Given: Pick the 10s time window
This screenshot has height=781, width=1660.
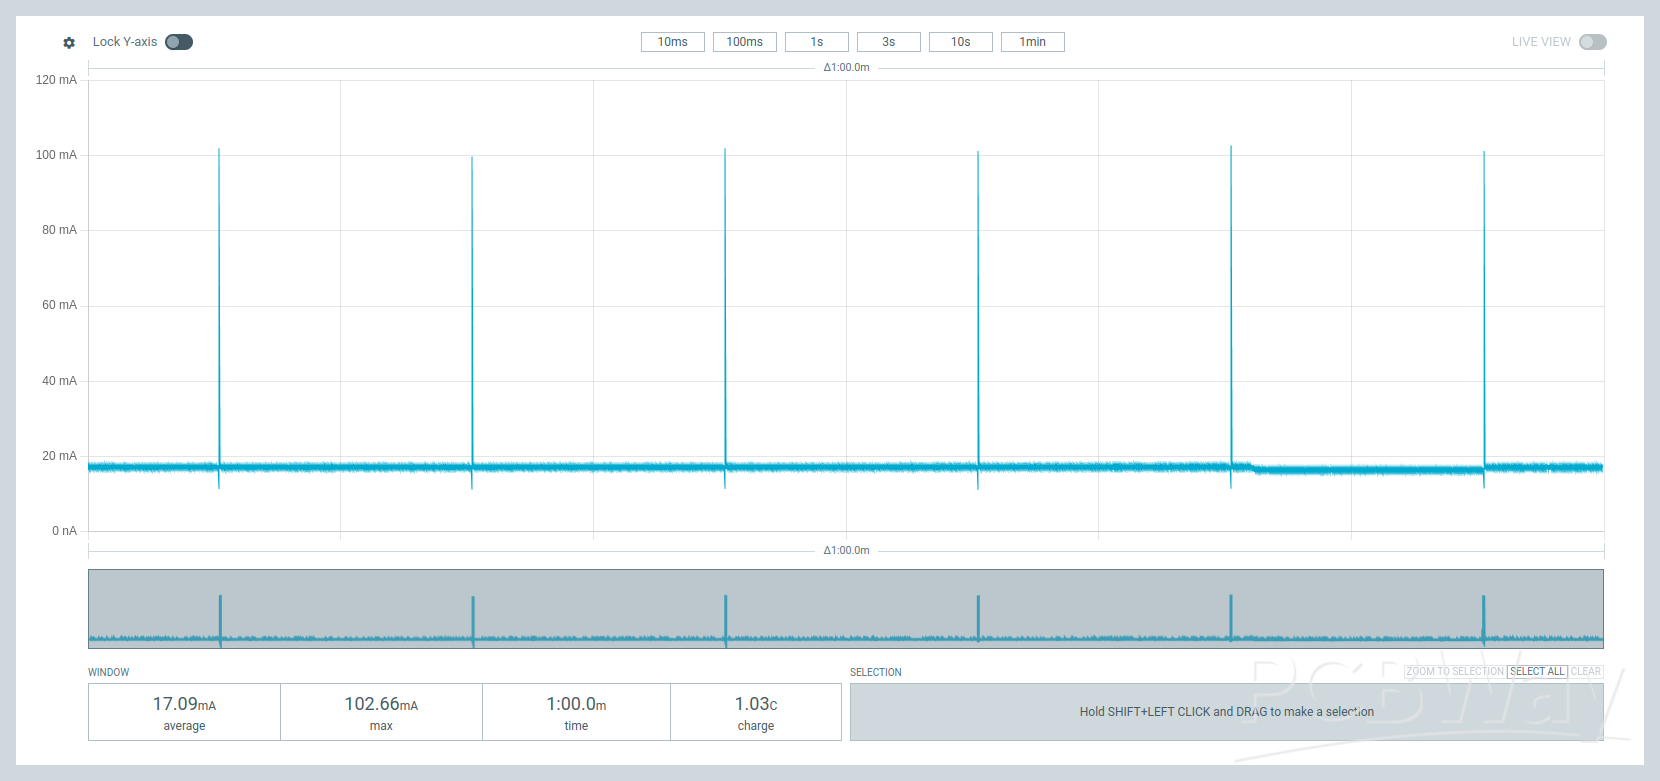Looking at the screenshot, I should (x=960, y=42).
